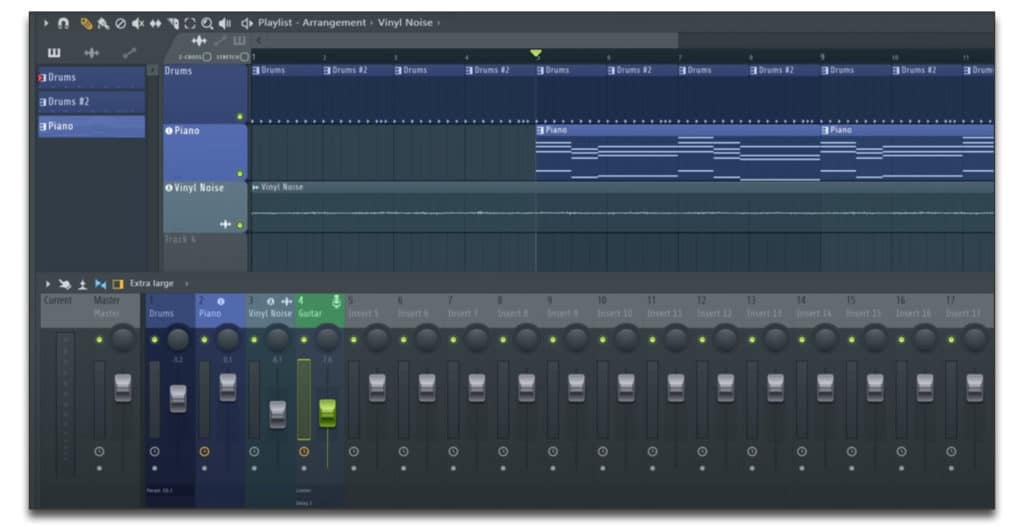Select the Delete tool in Playlist toolbar
Screen dimensions: 1024x527
(120, 24)
